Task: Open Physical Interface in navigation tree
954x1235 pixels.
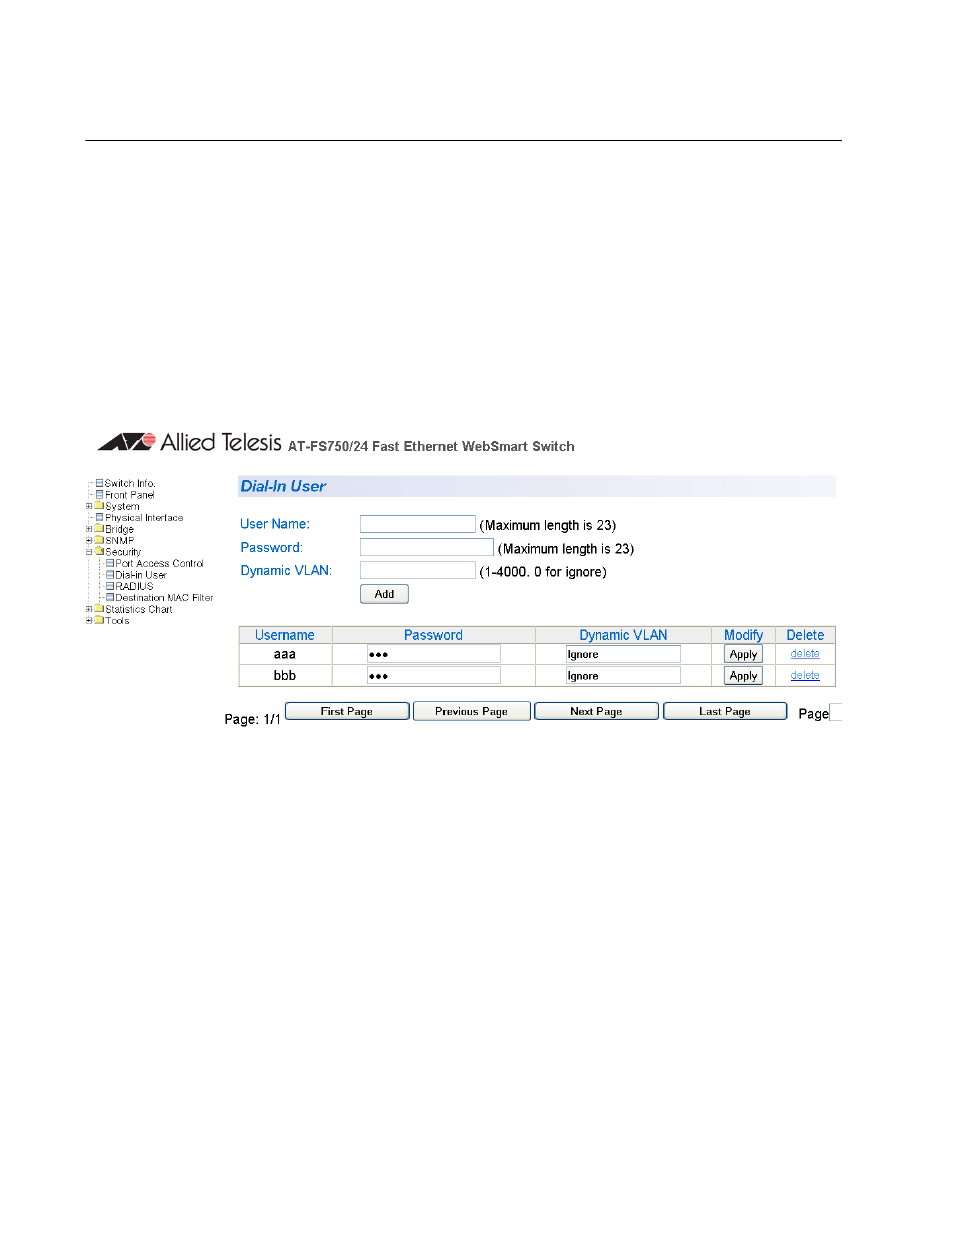Action: click(144, 518)
